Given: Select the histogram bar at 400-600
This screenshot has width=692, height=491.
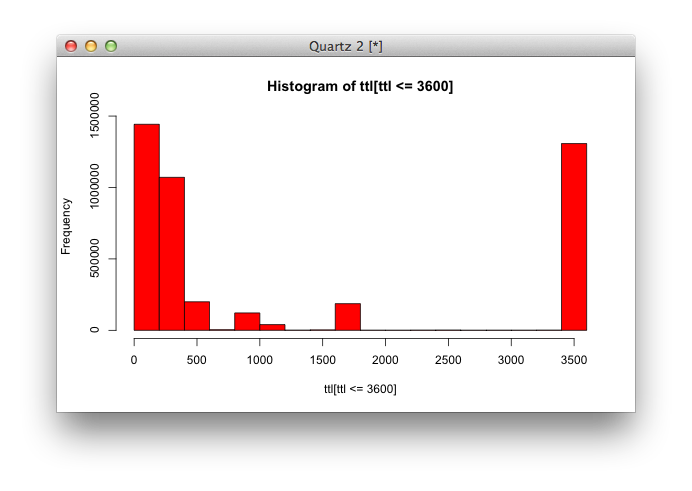Looking at the screenshot, I should [197, 316].
